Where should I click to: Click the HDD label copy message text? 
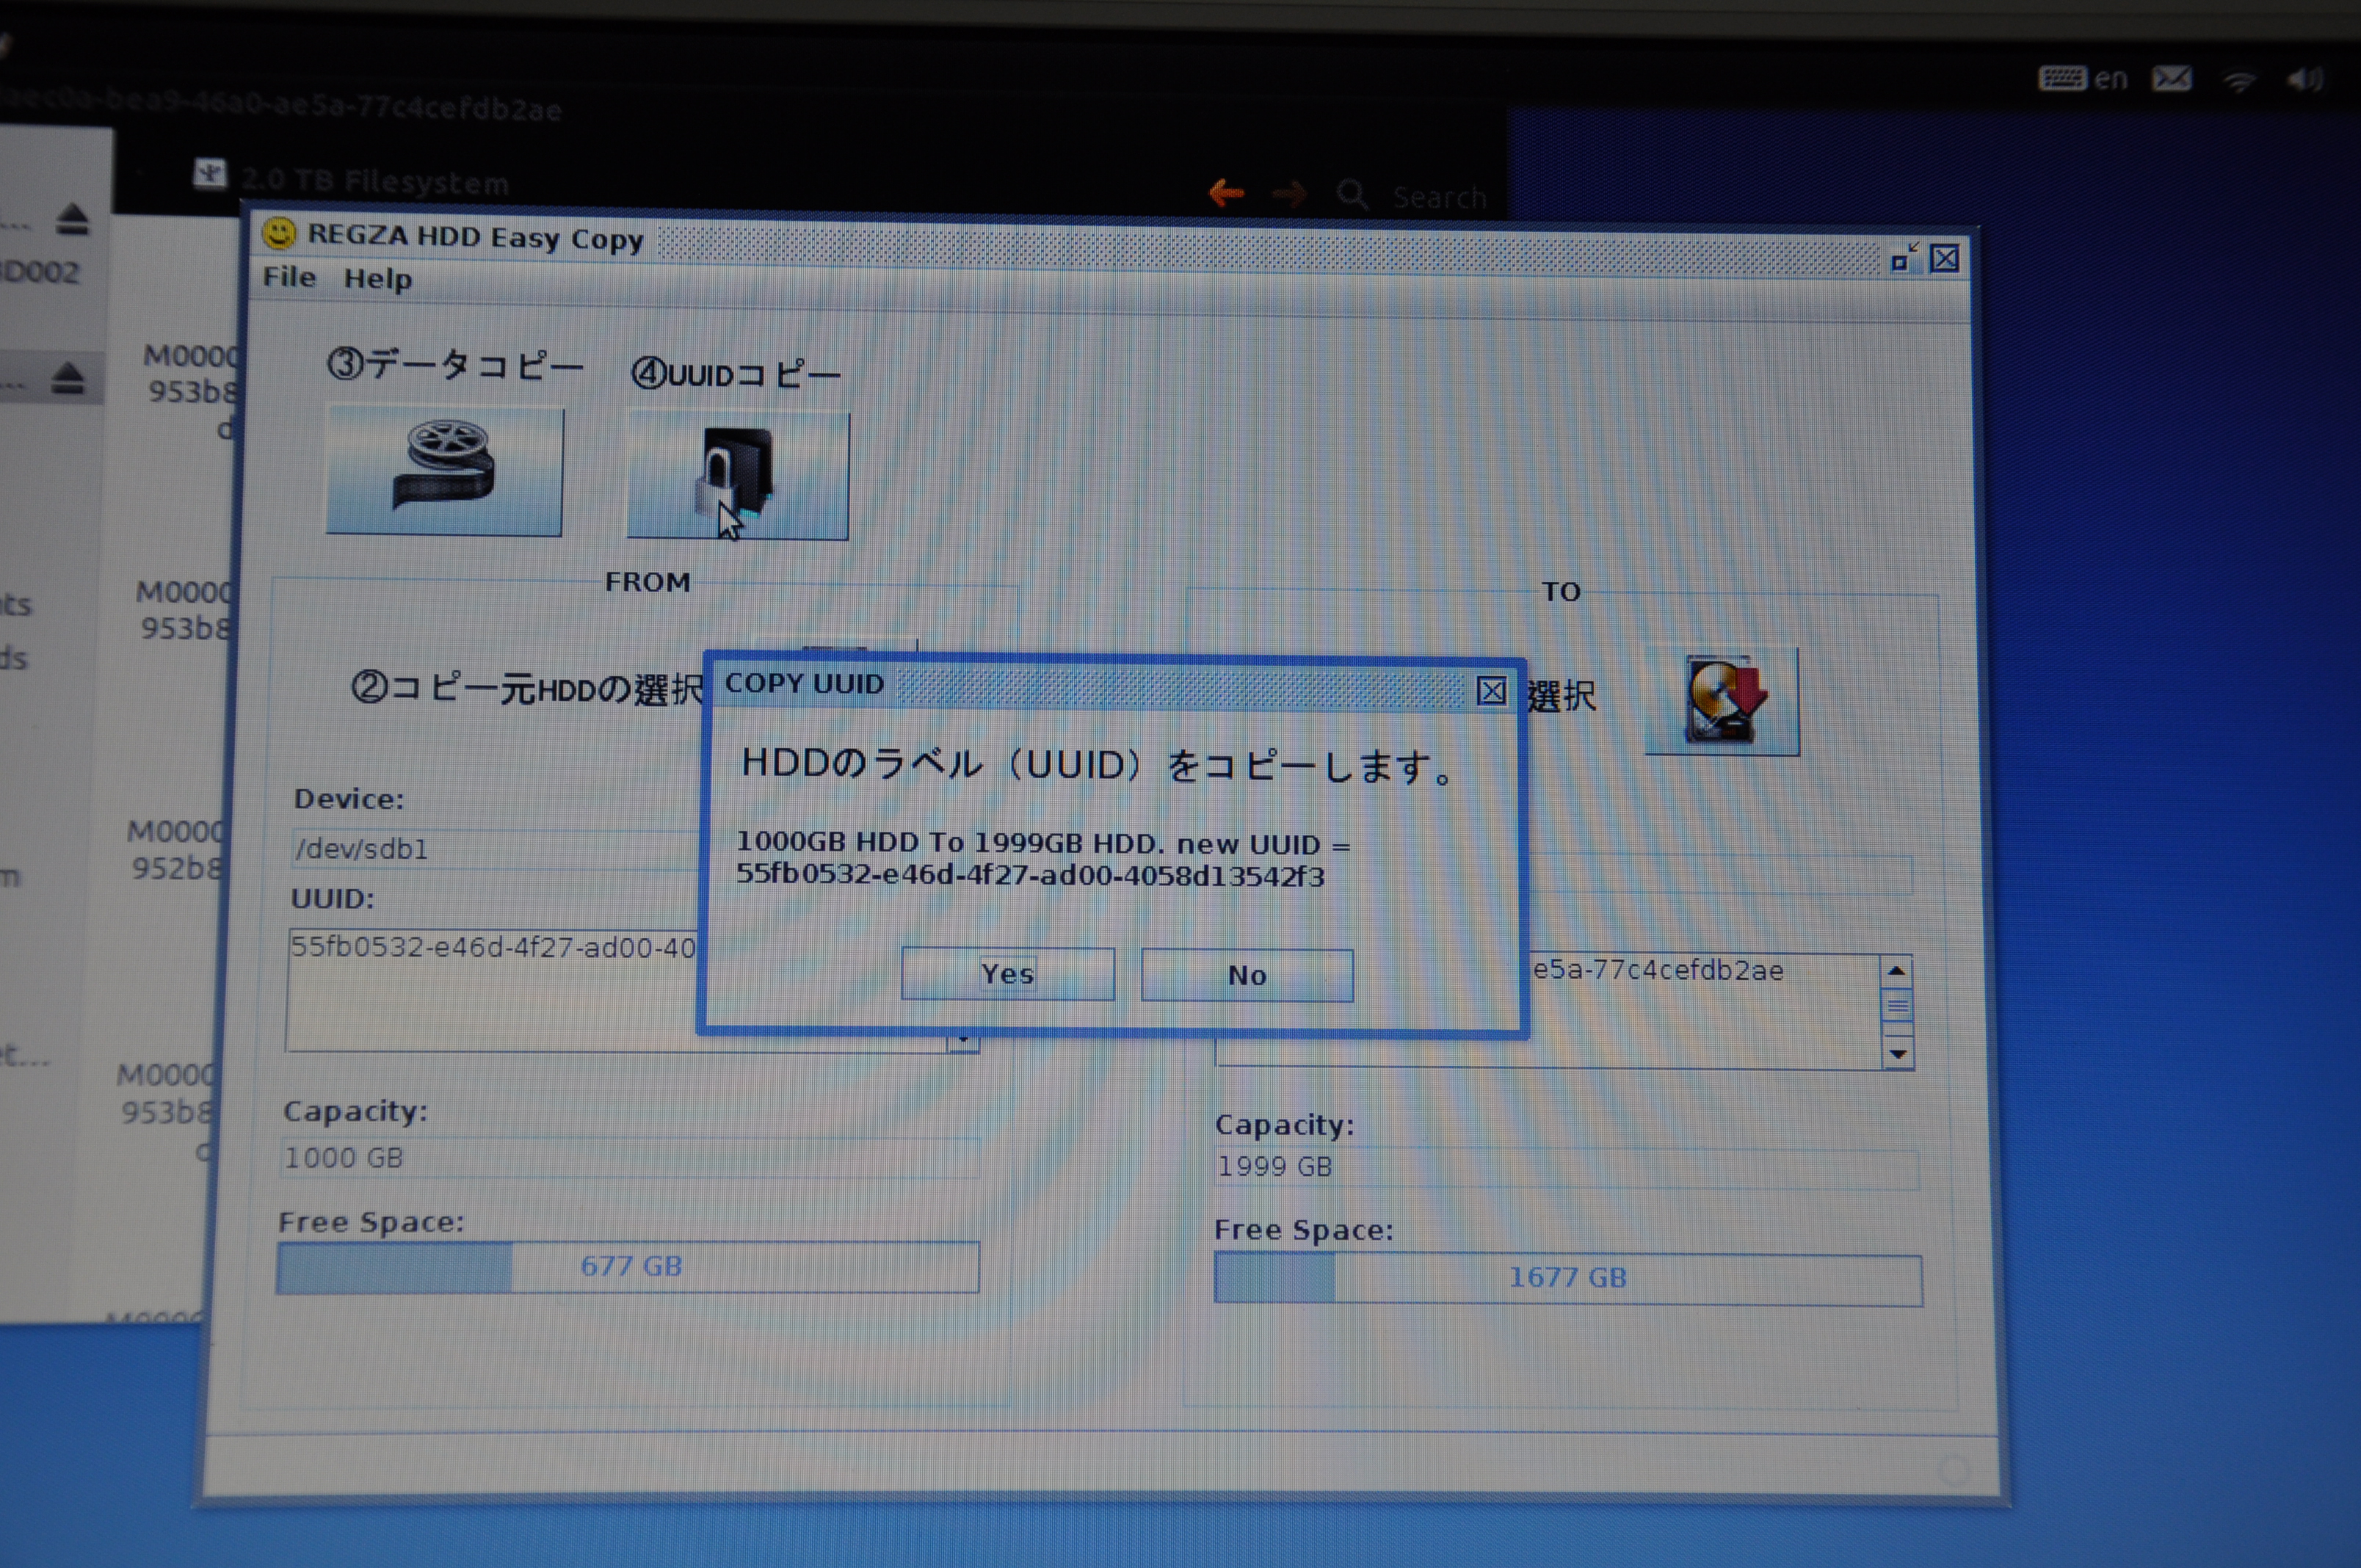[x=1097, y=765]
